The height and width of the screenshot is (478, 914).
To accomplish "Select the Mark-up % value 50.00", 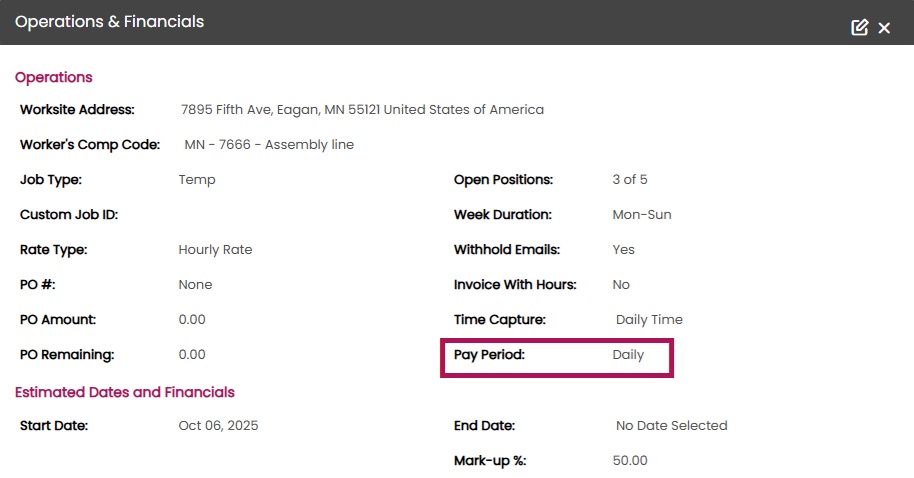I will point(630,461).
